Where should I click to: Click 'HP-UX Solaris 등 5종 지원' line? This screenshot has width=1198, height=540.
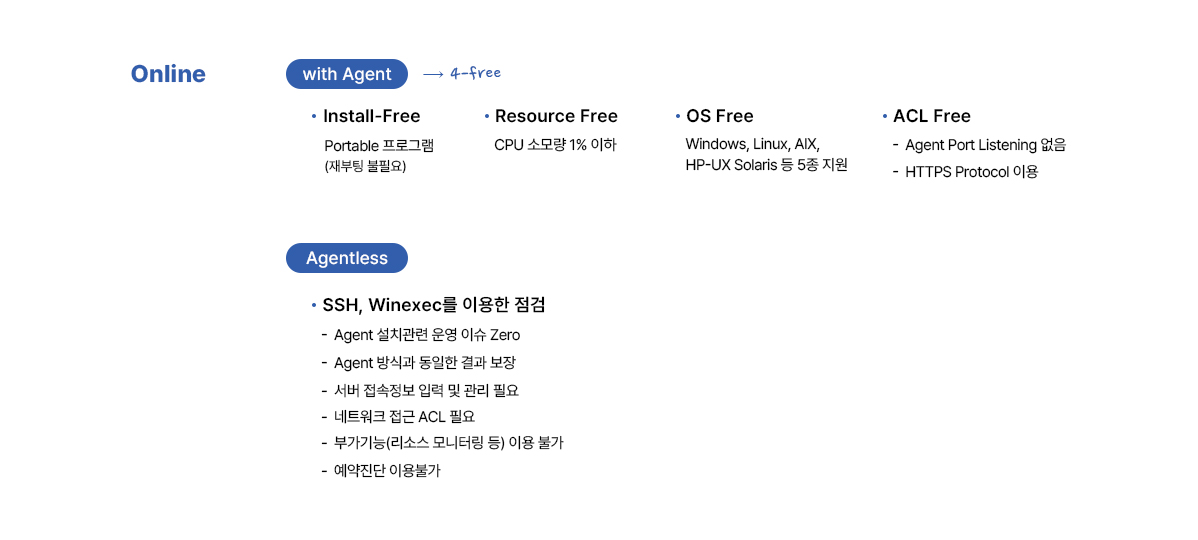point(766,165)
